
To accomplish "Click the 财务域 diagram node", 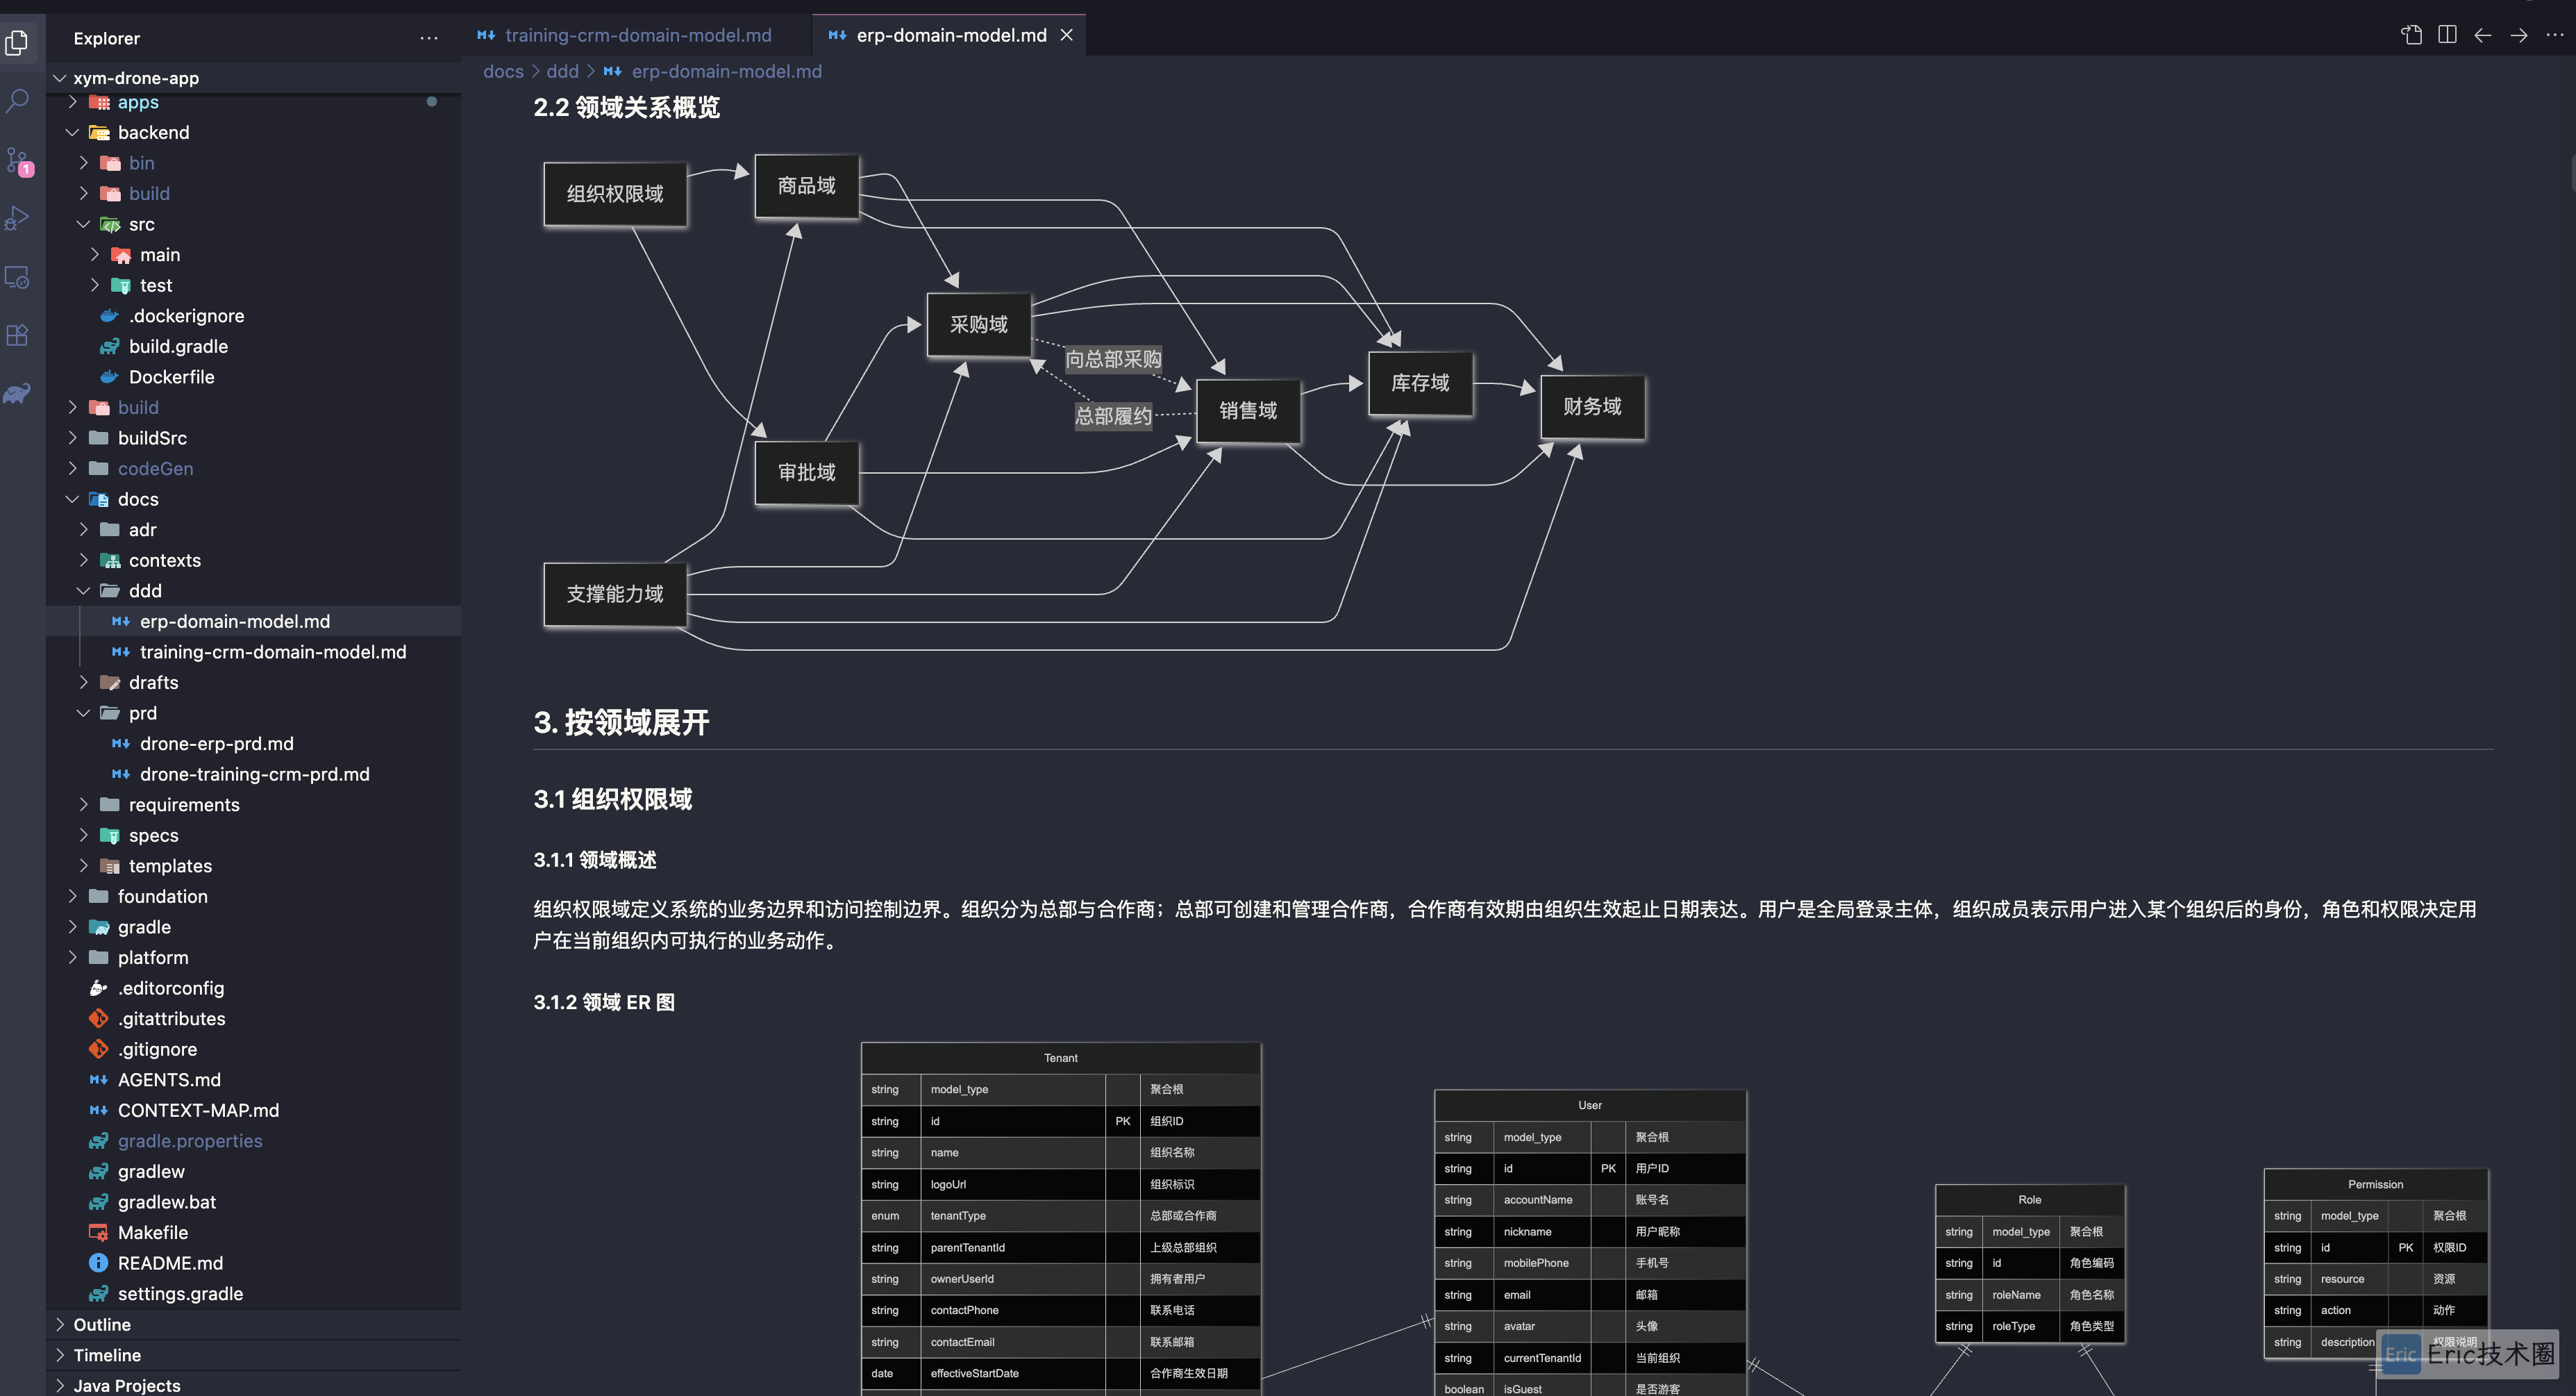I will point(1593,406).
